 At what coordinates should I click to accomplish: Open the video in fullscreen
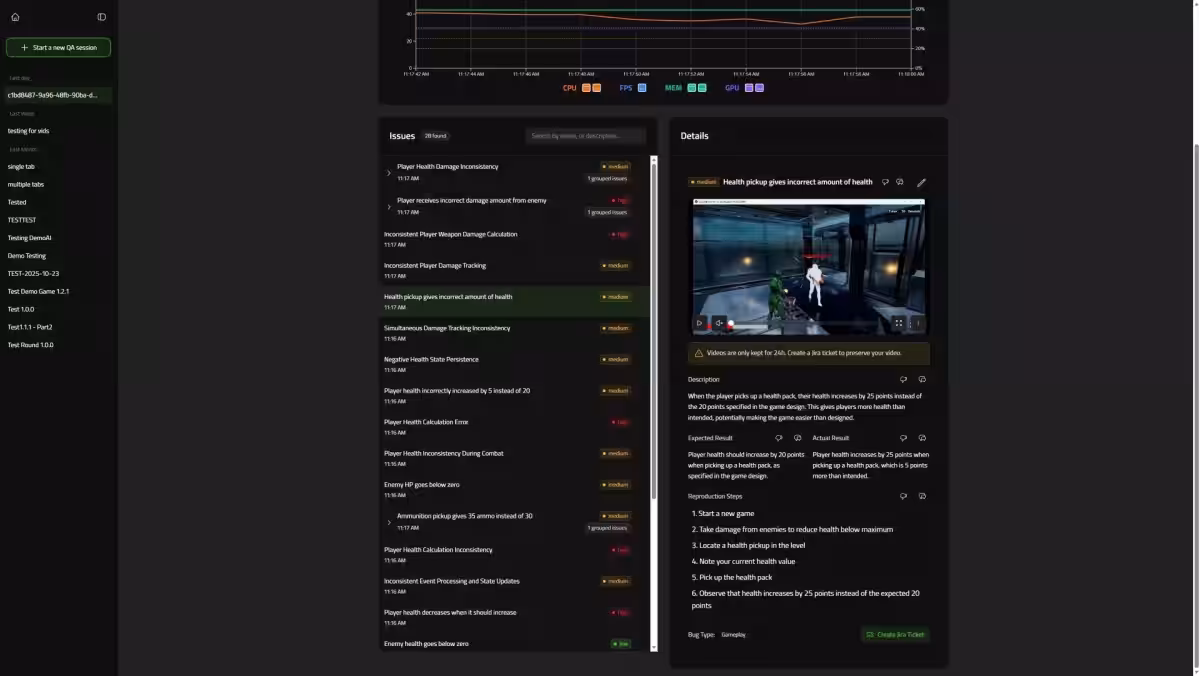898,323
